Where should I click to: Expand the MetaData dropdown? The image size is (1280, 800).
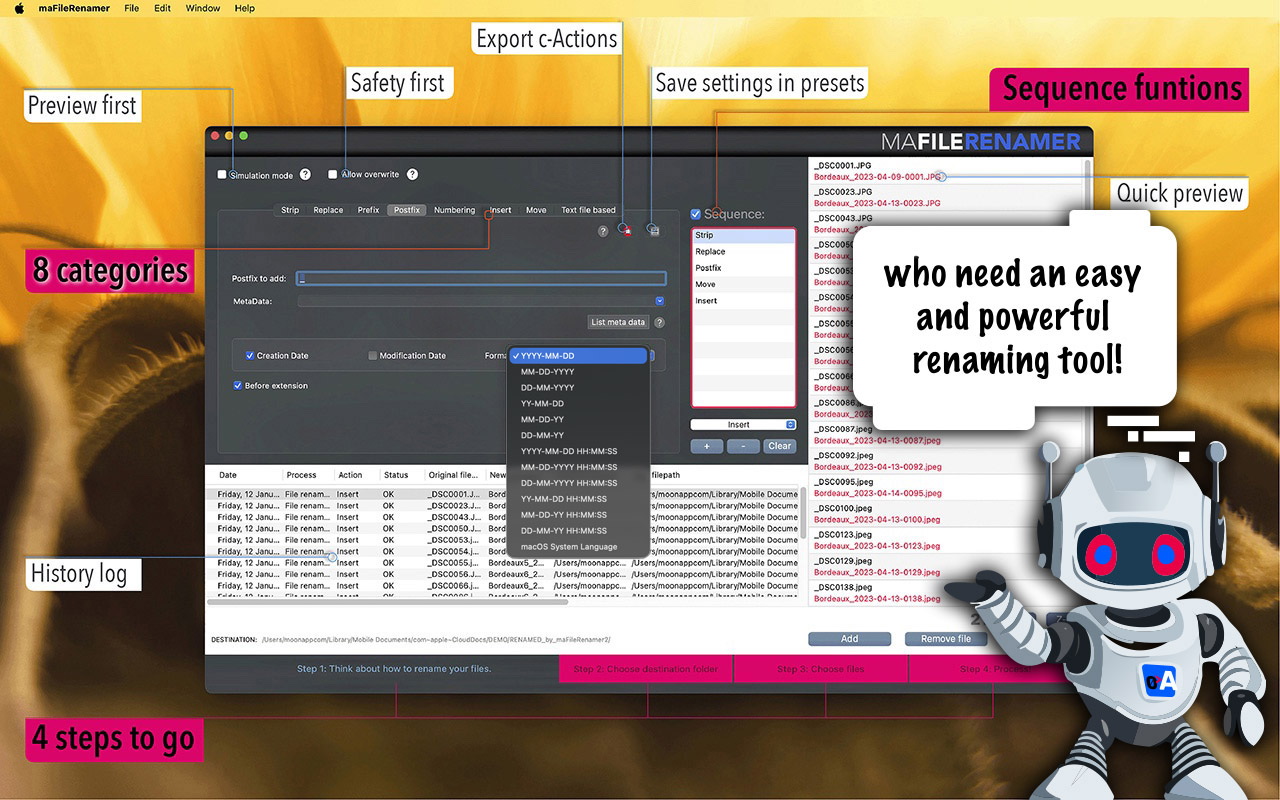[660, 300]
